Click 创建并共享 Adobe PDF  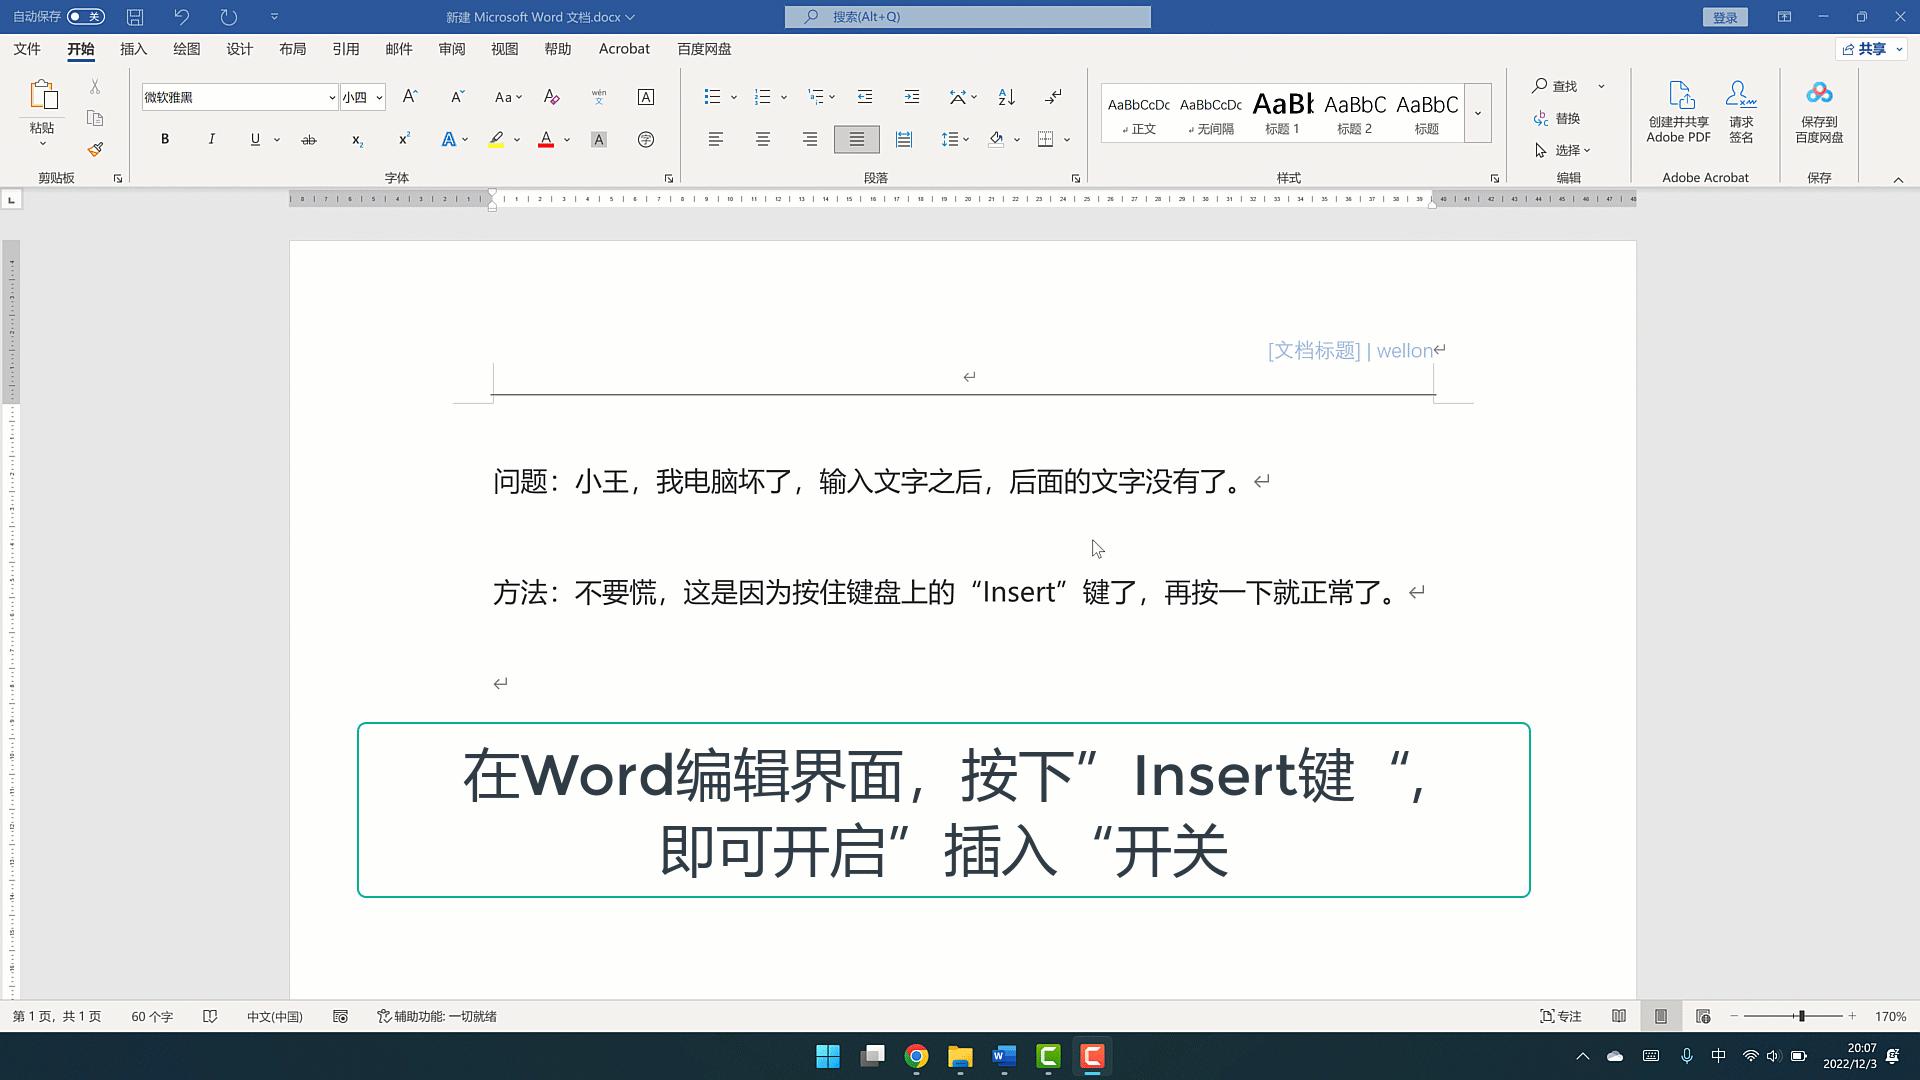(x=1678, y=110)
